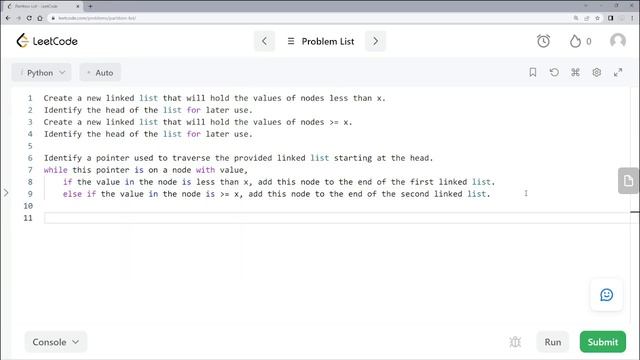
Task: Go to the previous problem arrow
Action: pyautogui.click(x=264, y=41)
